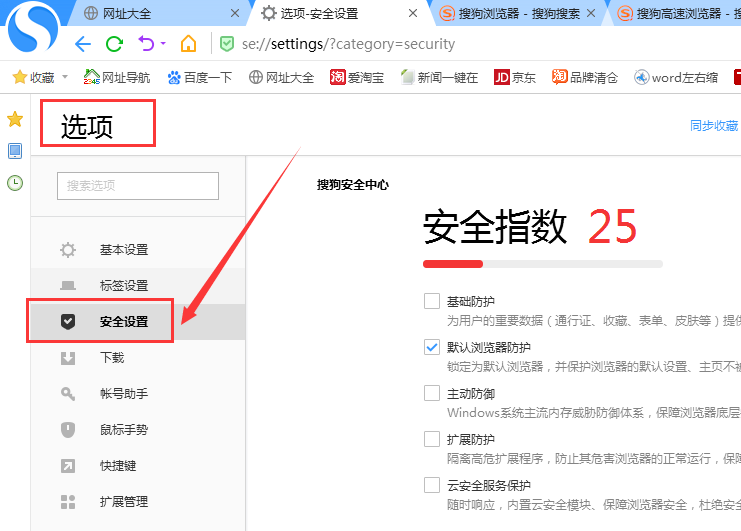Click the key icon beside 帐号助手
The height and width of the screenshot is (531, 741).
pos(68,394)
